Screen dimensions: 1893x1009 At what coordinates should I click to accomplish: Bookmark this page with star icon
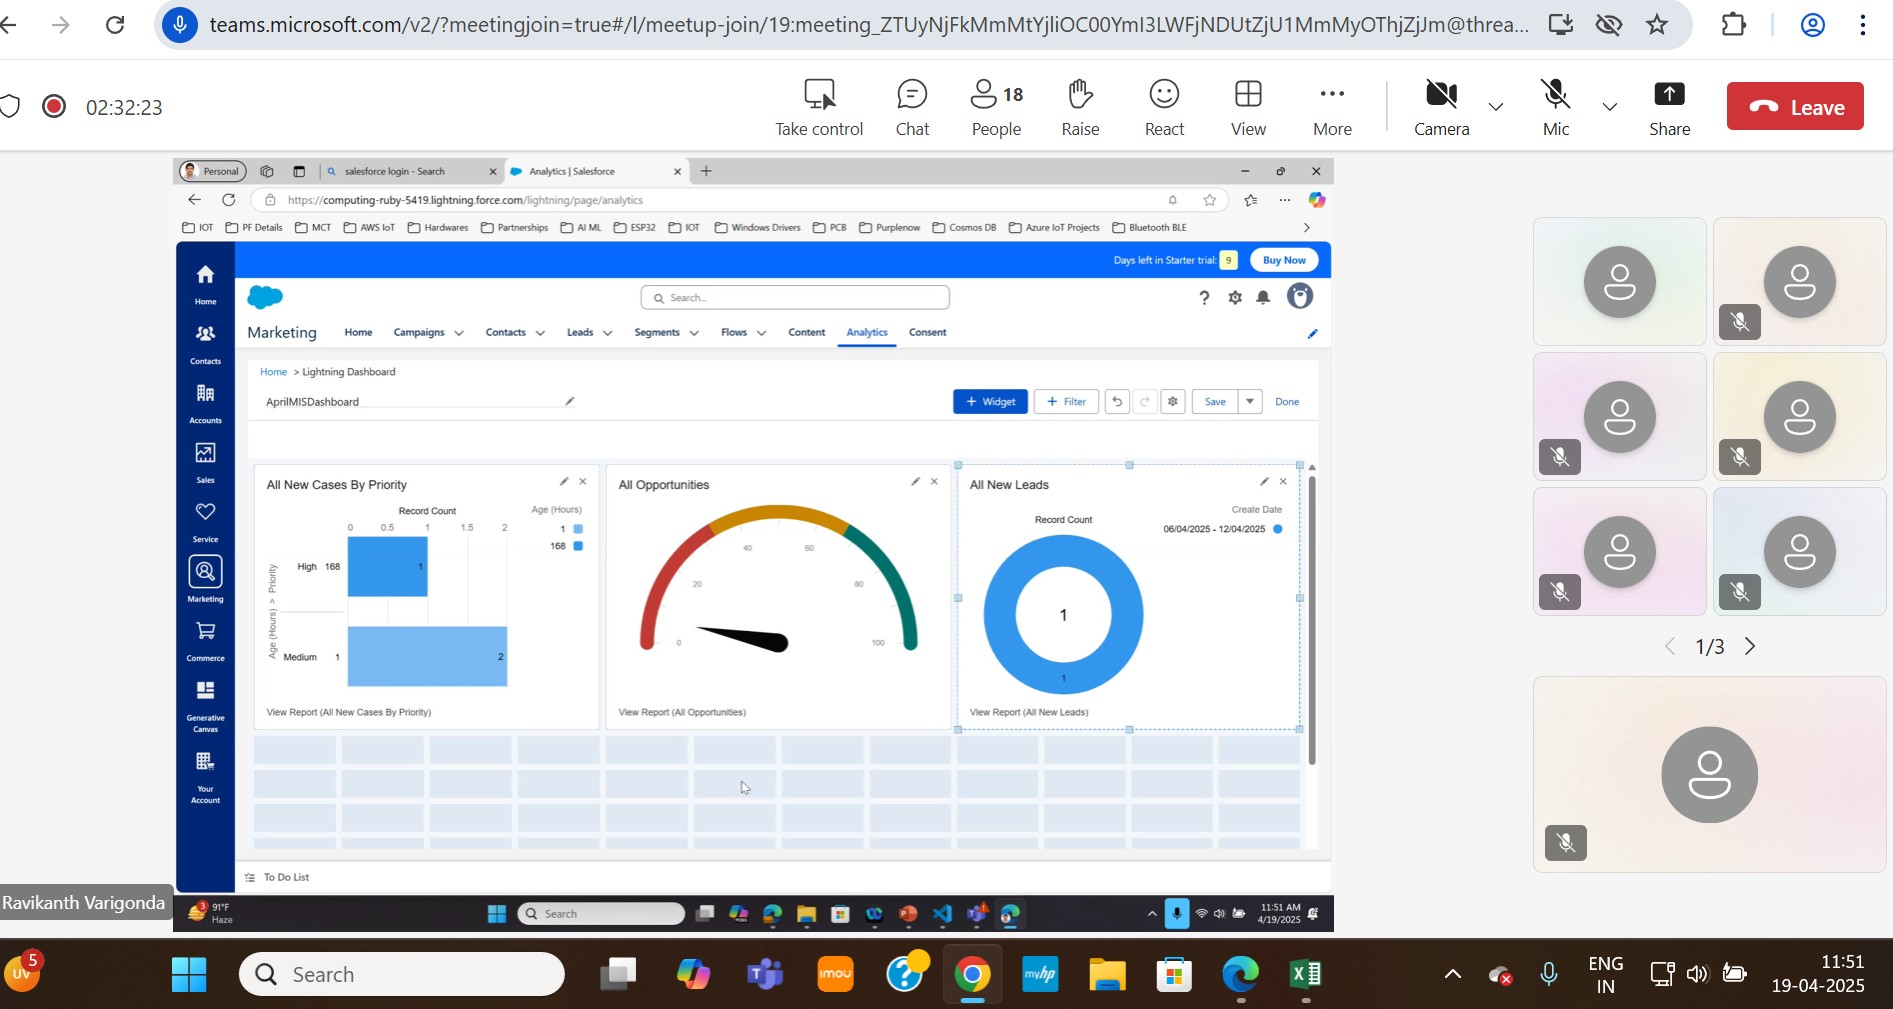point(1657,25)
